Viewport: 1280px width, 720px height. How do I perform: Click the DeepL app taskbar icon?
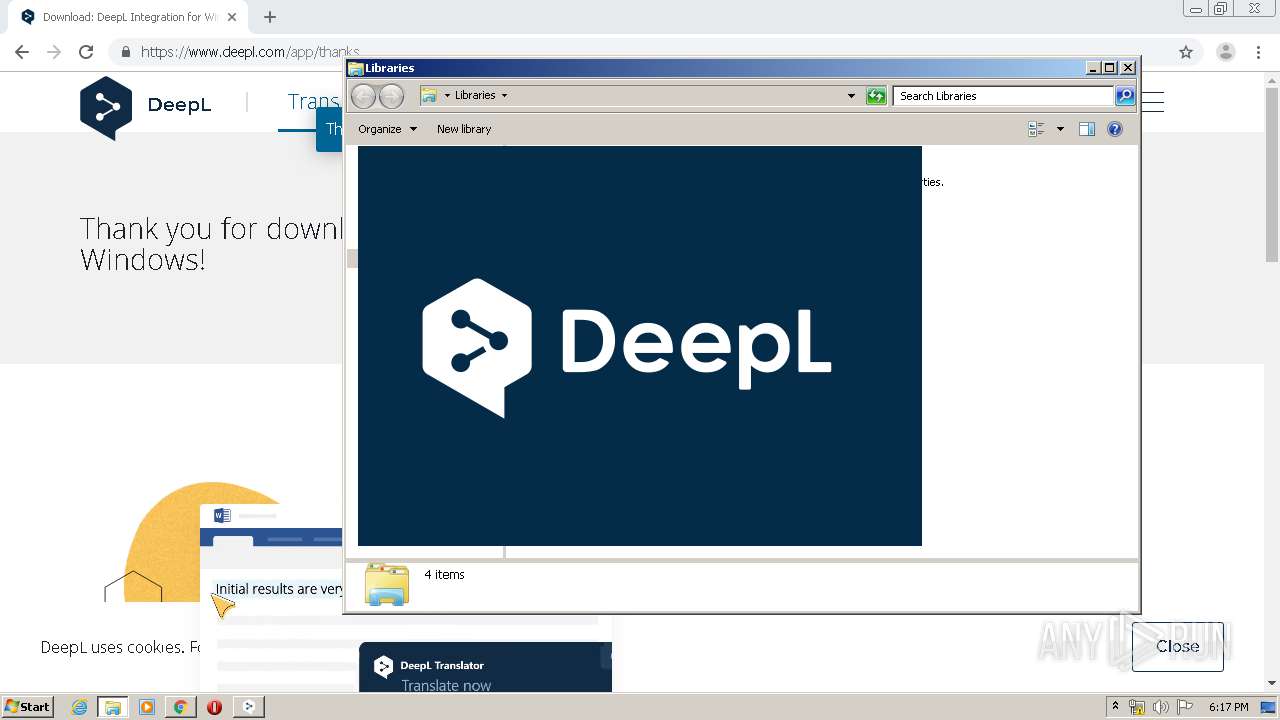248,707
